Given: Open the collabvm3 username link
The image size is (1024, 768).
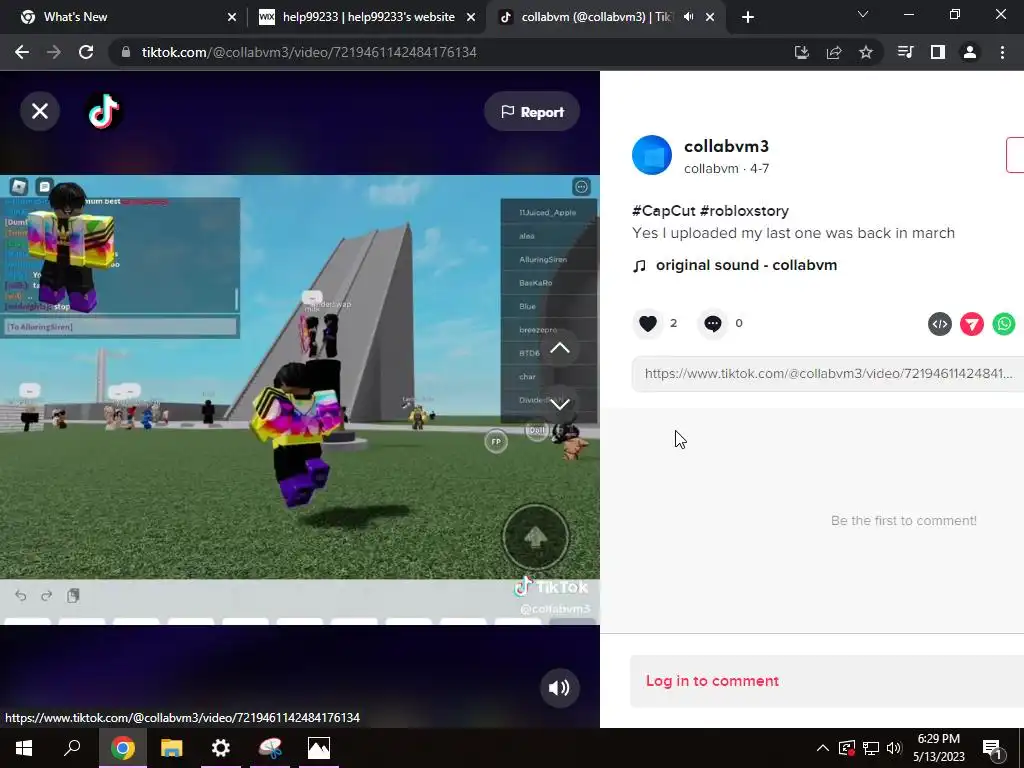Looking at the screenshot, I should 726,146.
